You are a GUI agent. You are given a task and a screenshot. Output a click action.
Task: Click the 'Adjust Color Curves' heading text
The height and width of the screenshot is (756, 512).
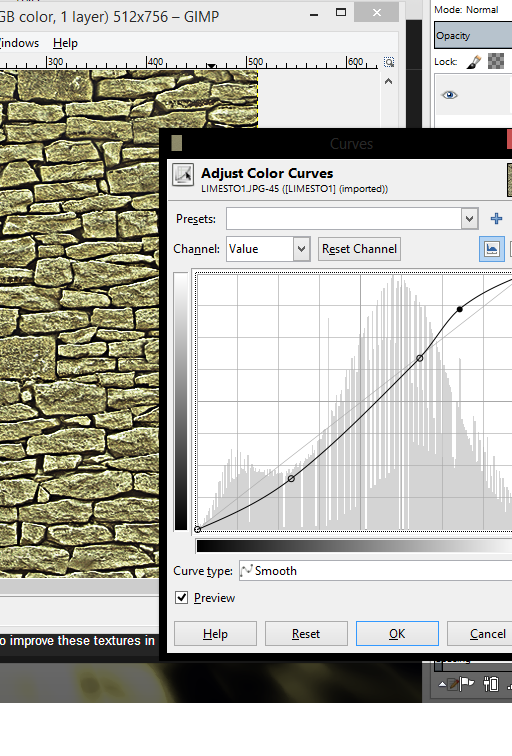[267, 173]
